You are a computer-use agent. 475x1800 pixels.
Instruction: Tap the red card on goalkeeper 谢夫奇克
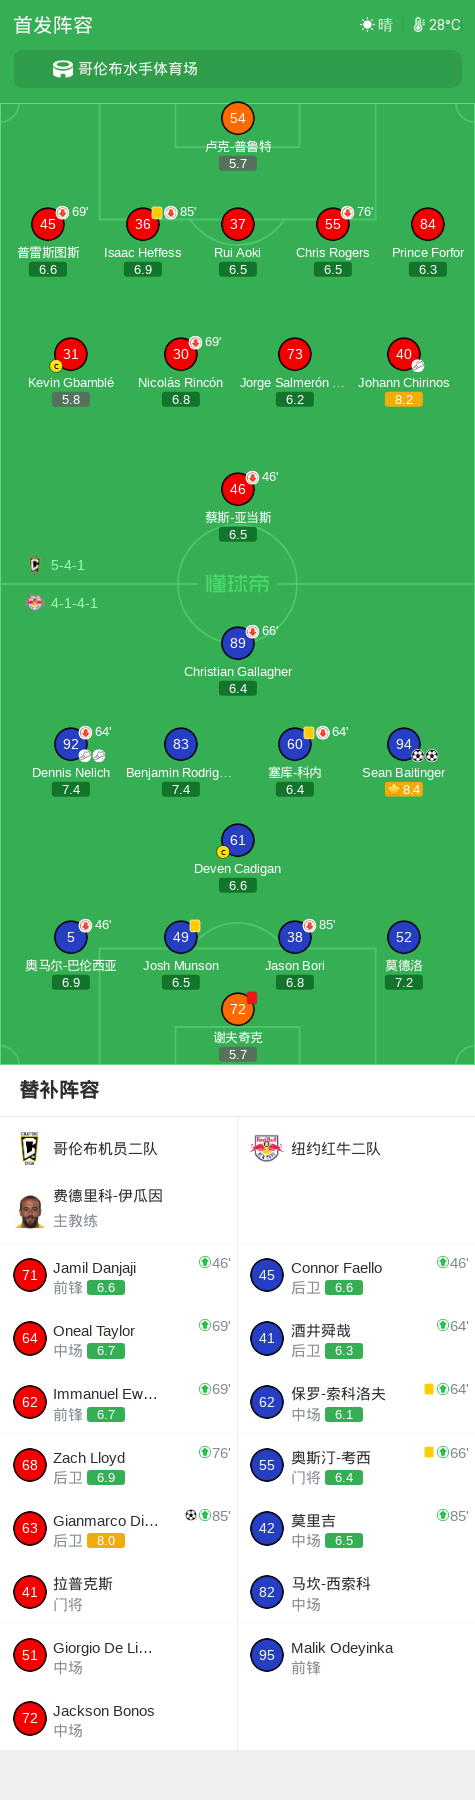coord(252,997)
